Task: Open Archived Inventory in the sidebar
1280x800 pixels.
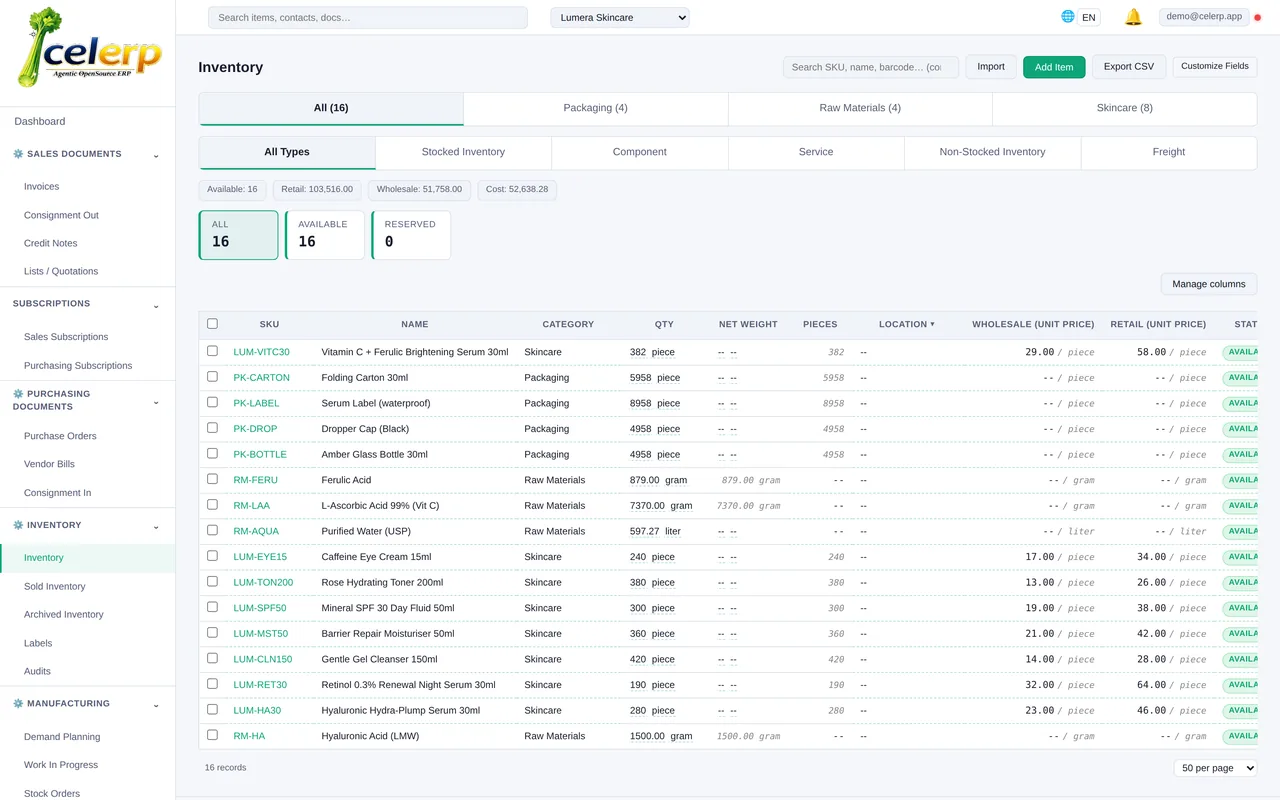Action: [64, 615]
